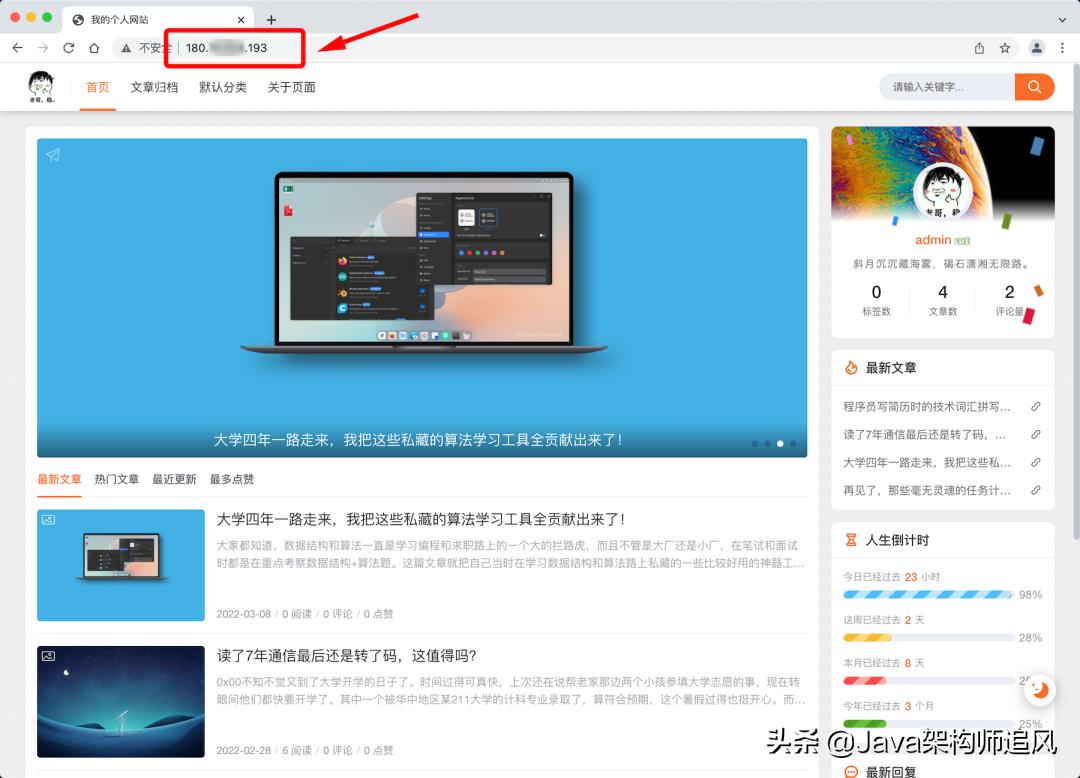
Task: Switch to the 热门文章 tab
Action: click(x=117, y=480)
